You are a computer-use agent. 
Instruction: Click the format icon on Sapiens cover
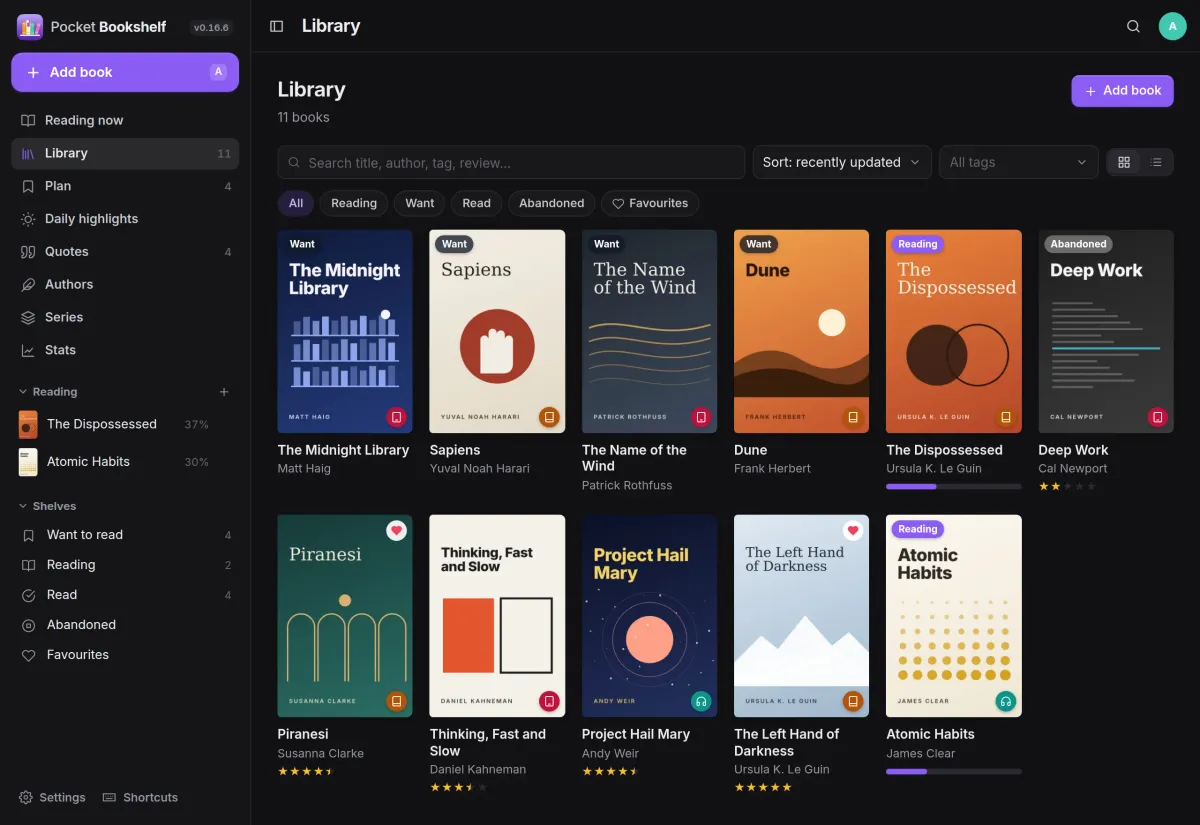(548, 416)
